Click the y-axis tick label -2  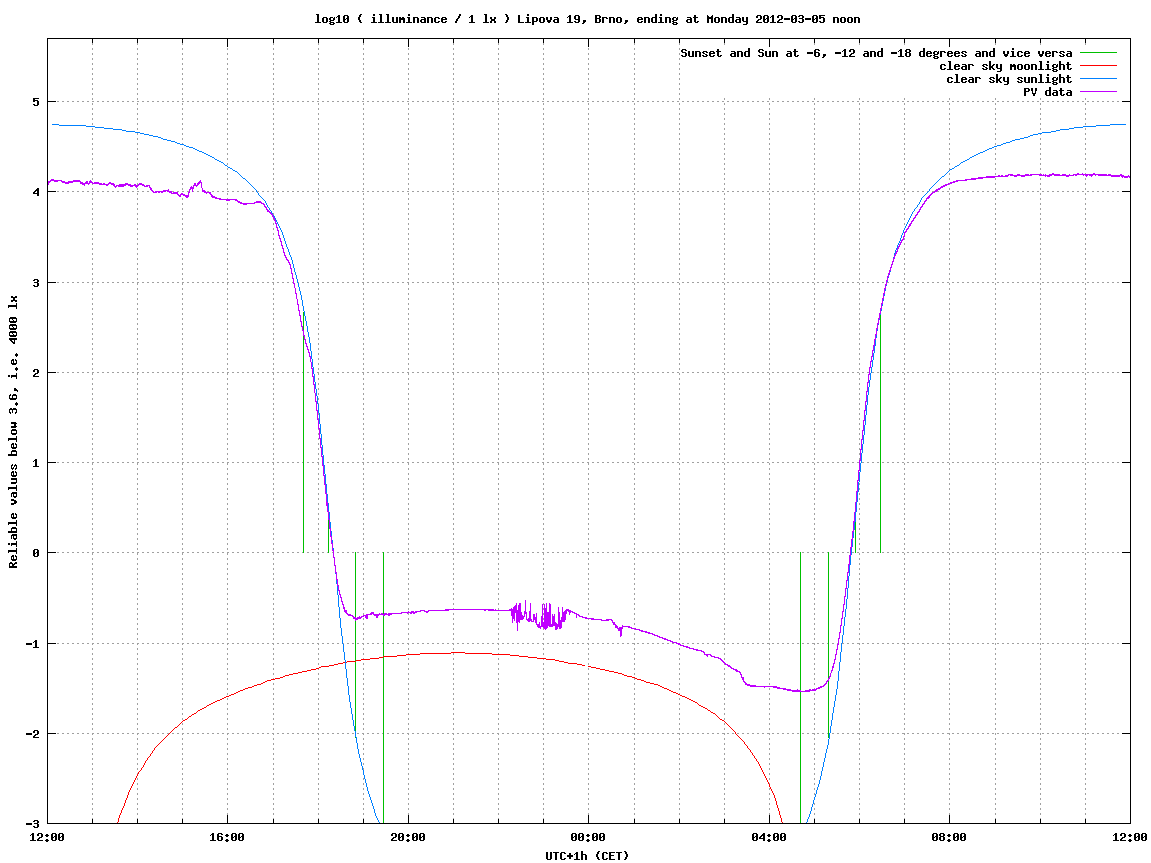(x=32, y=734)
